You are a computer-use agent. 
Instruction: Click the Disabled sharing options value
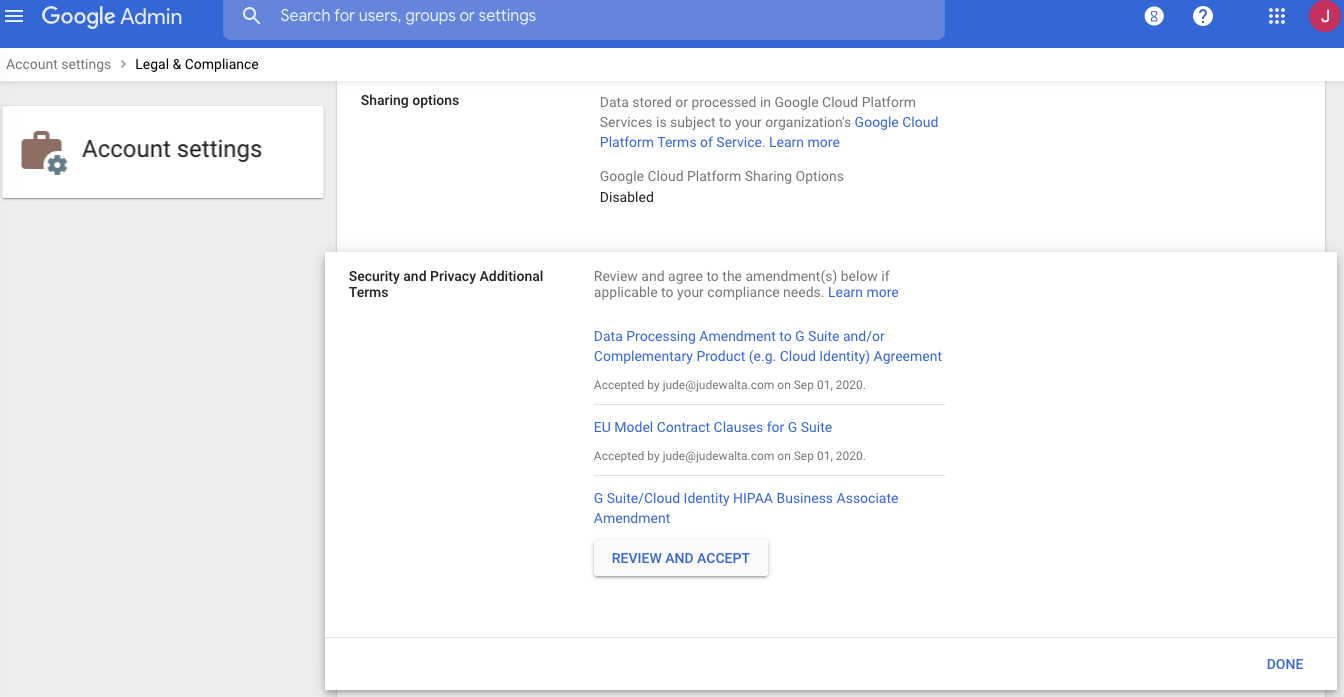point(627,197)
